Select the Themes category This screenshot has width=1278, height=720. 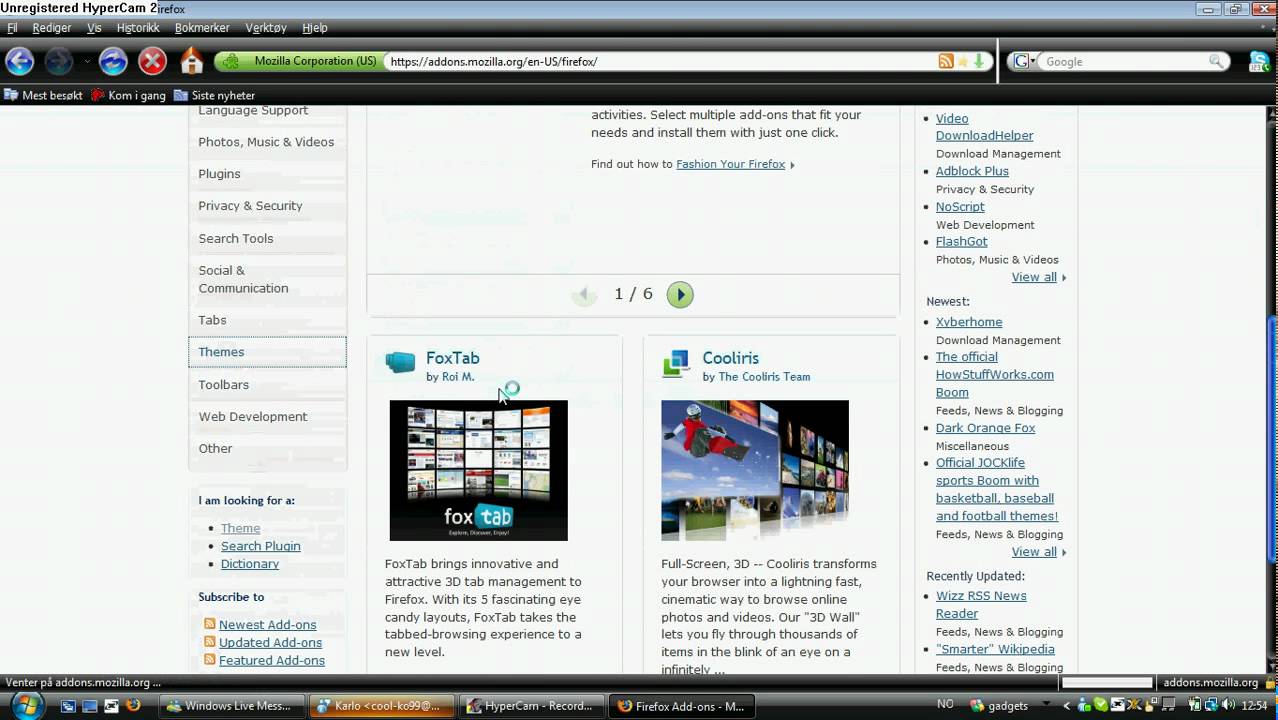(x=267, y=352)
